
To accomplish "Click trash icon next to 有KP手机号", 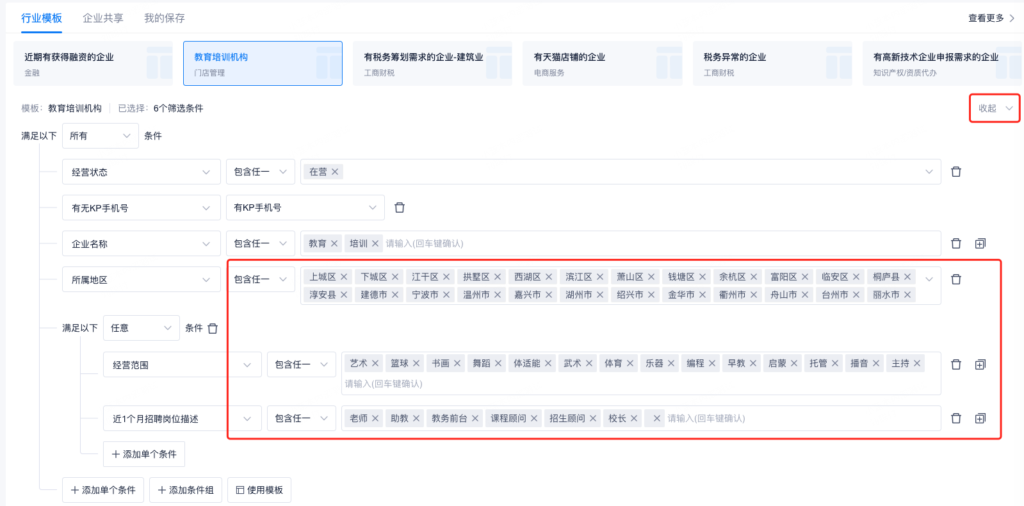I will coord(399,208).
